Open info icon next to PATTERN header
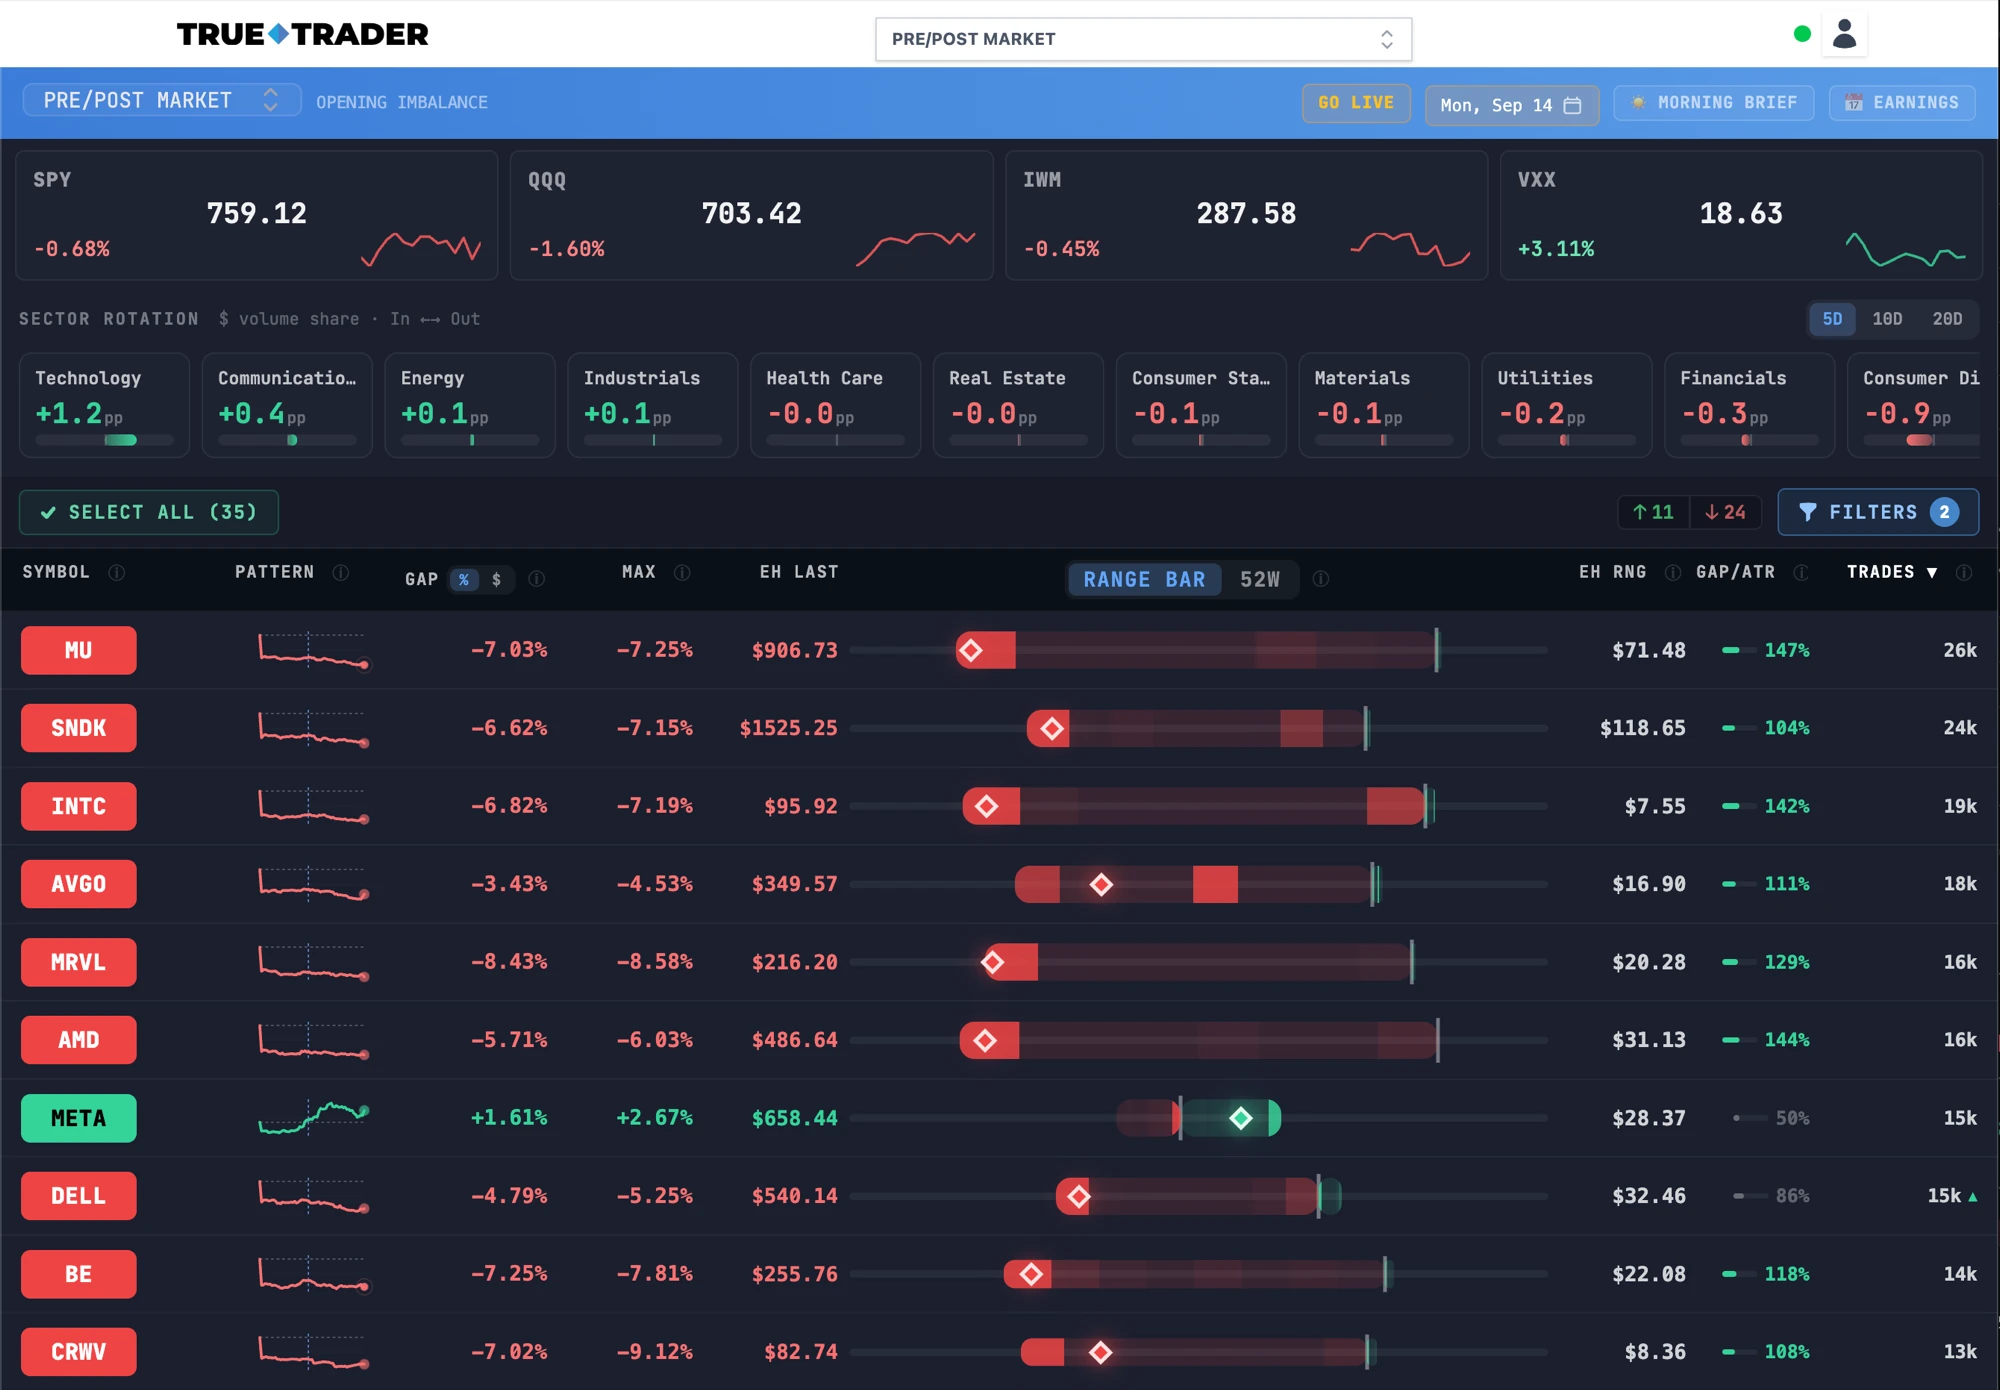The height and width of the screenshot is (1390, 2000). point(341,572)
